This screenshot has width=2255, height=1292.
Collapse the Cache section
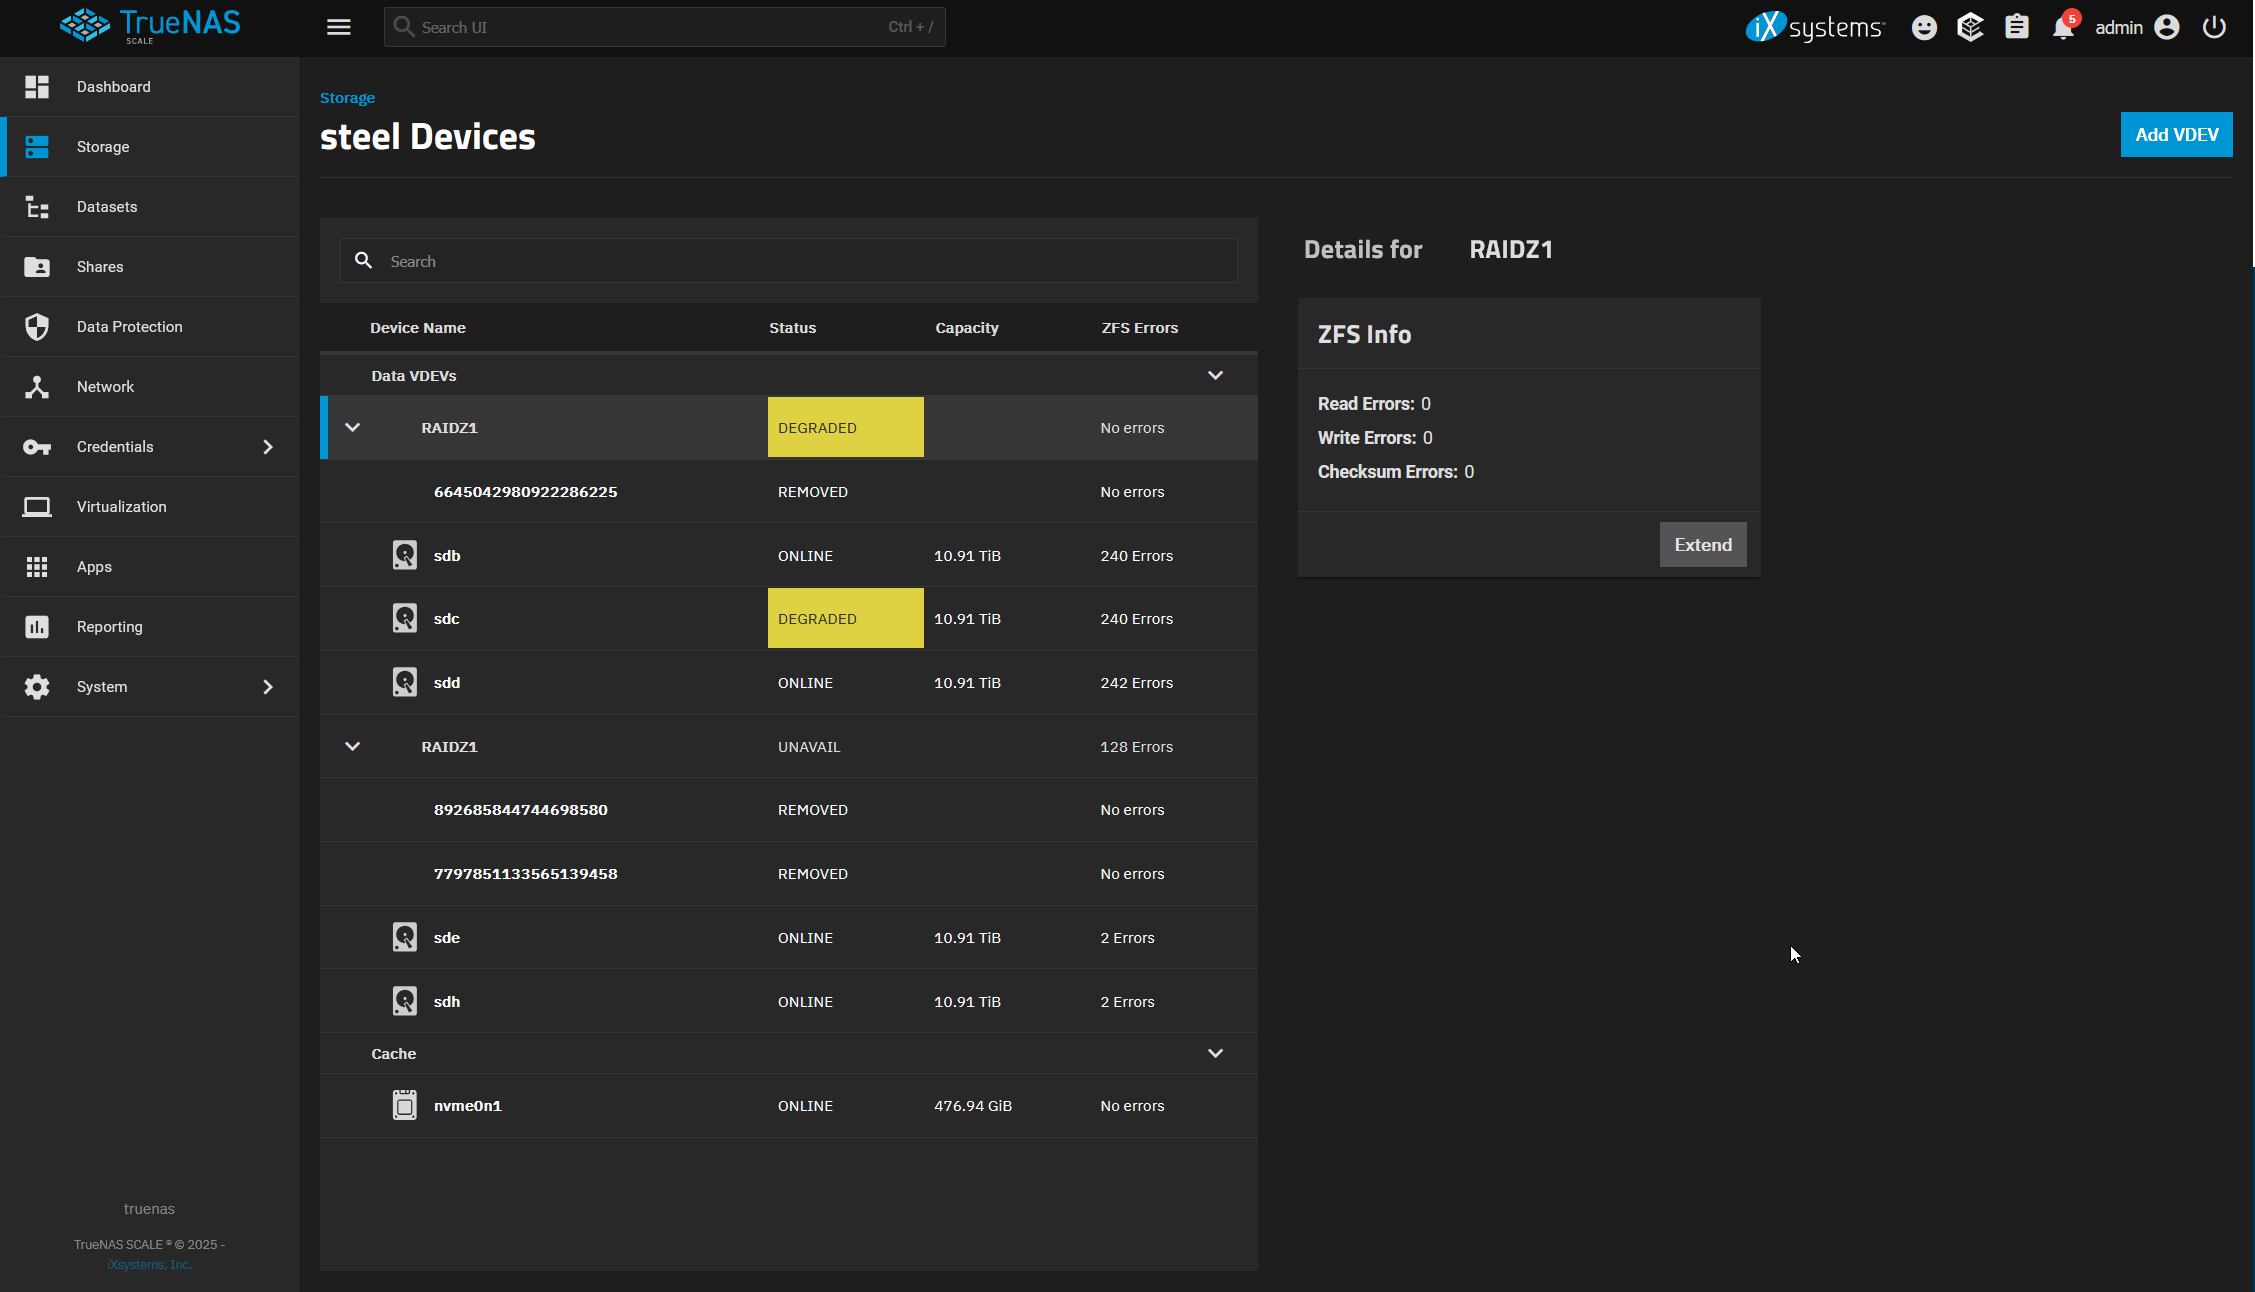1215,1053
